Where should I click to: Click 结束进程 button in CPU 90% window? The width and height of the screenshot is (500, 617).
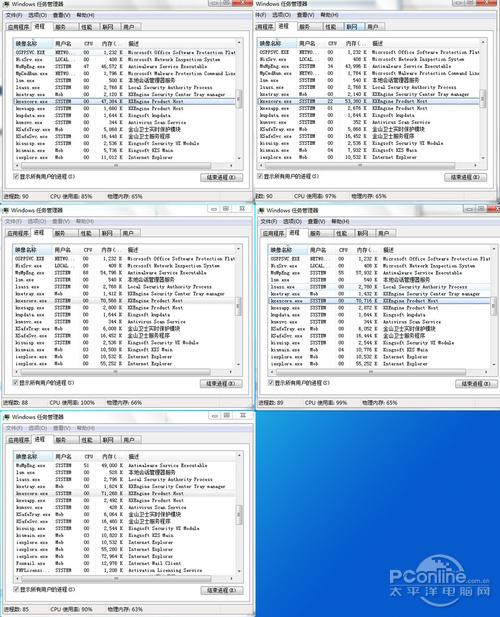point(222,590)
